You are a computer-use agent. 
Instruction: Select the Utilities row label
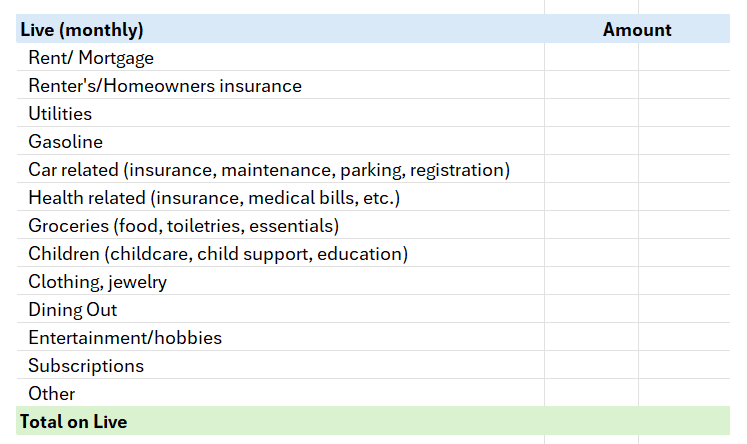tap(60, 114)
